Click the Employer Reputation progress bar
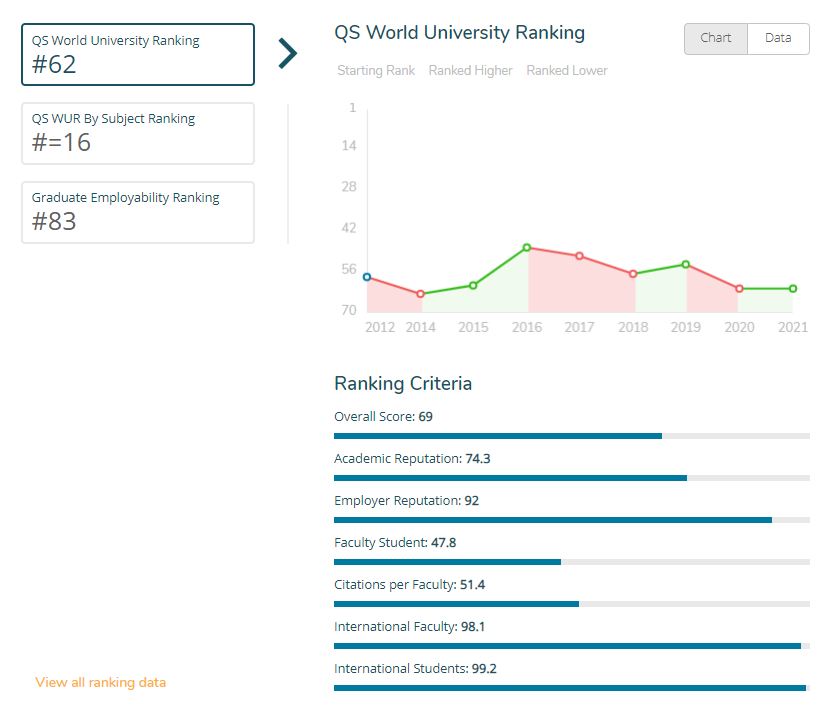Viewport: 828px width, 710px height. [572, 520]
